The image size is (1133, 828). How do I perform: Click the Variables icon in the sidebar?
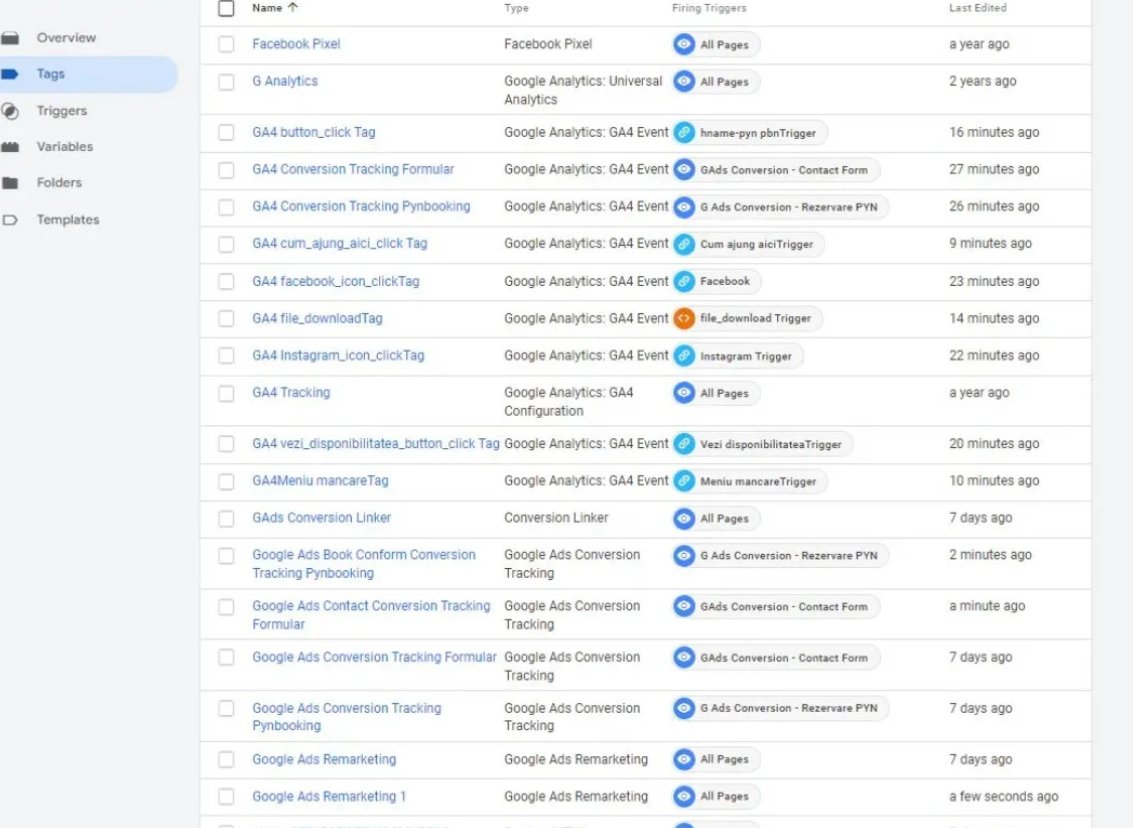(10, 147)
